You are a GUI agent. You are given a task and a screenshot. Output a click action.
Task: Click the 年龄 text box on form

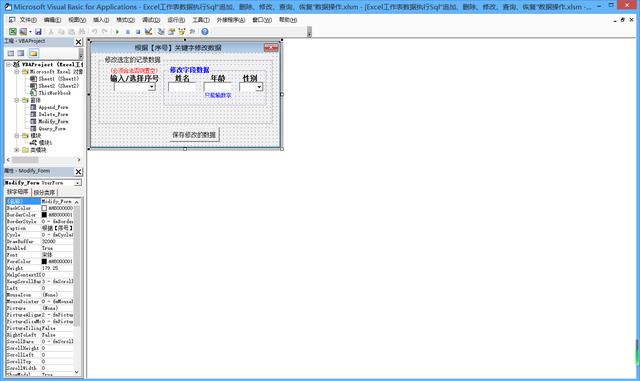[218, 87]
